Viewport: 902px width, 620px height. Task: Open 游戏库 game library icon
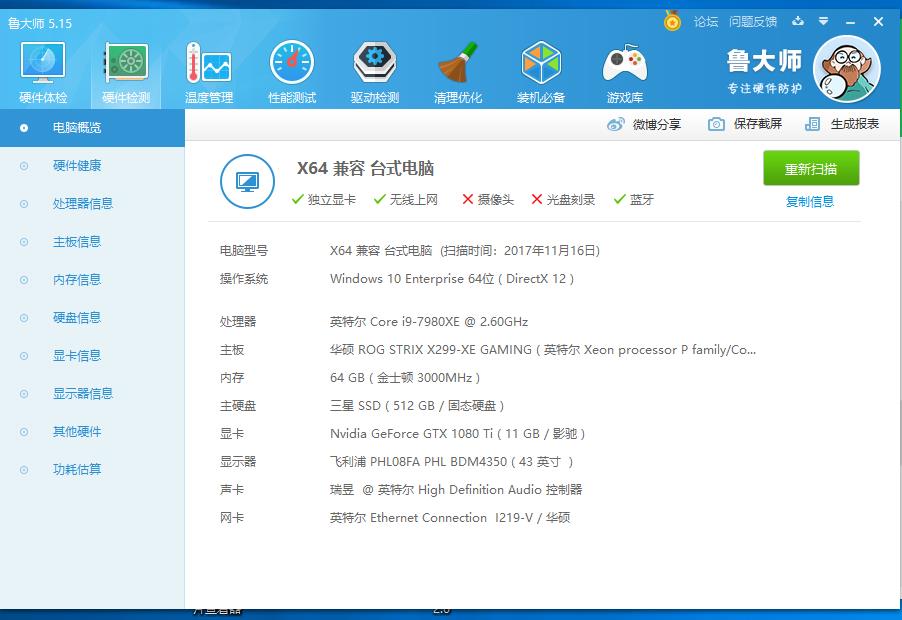point(625,72)
